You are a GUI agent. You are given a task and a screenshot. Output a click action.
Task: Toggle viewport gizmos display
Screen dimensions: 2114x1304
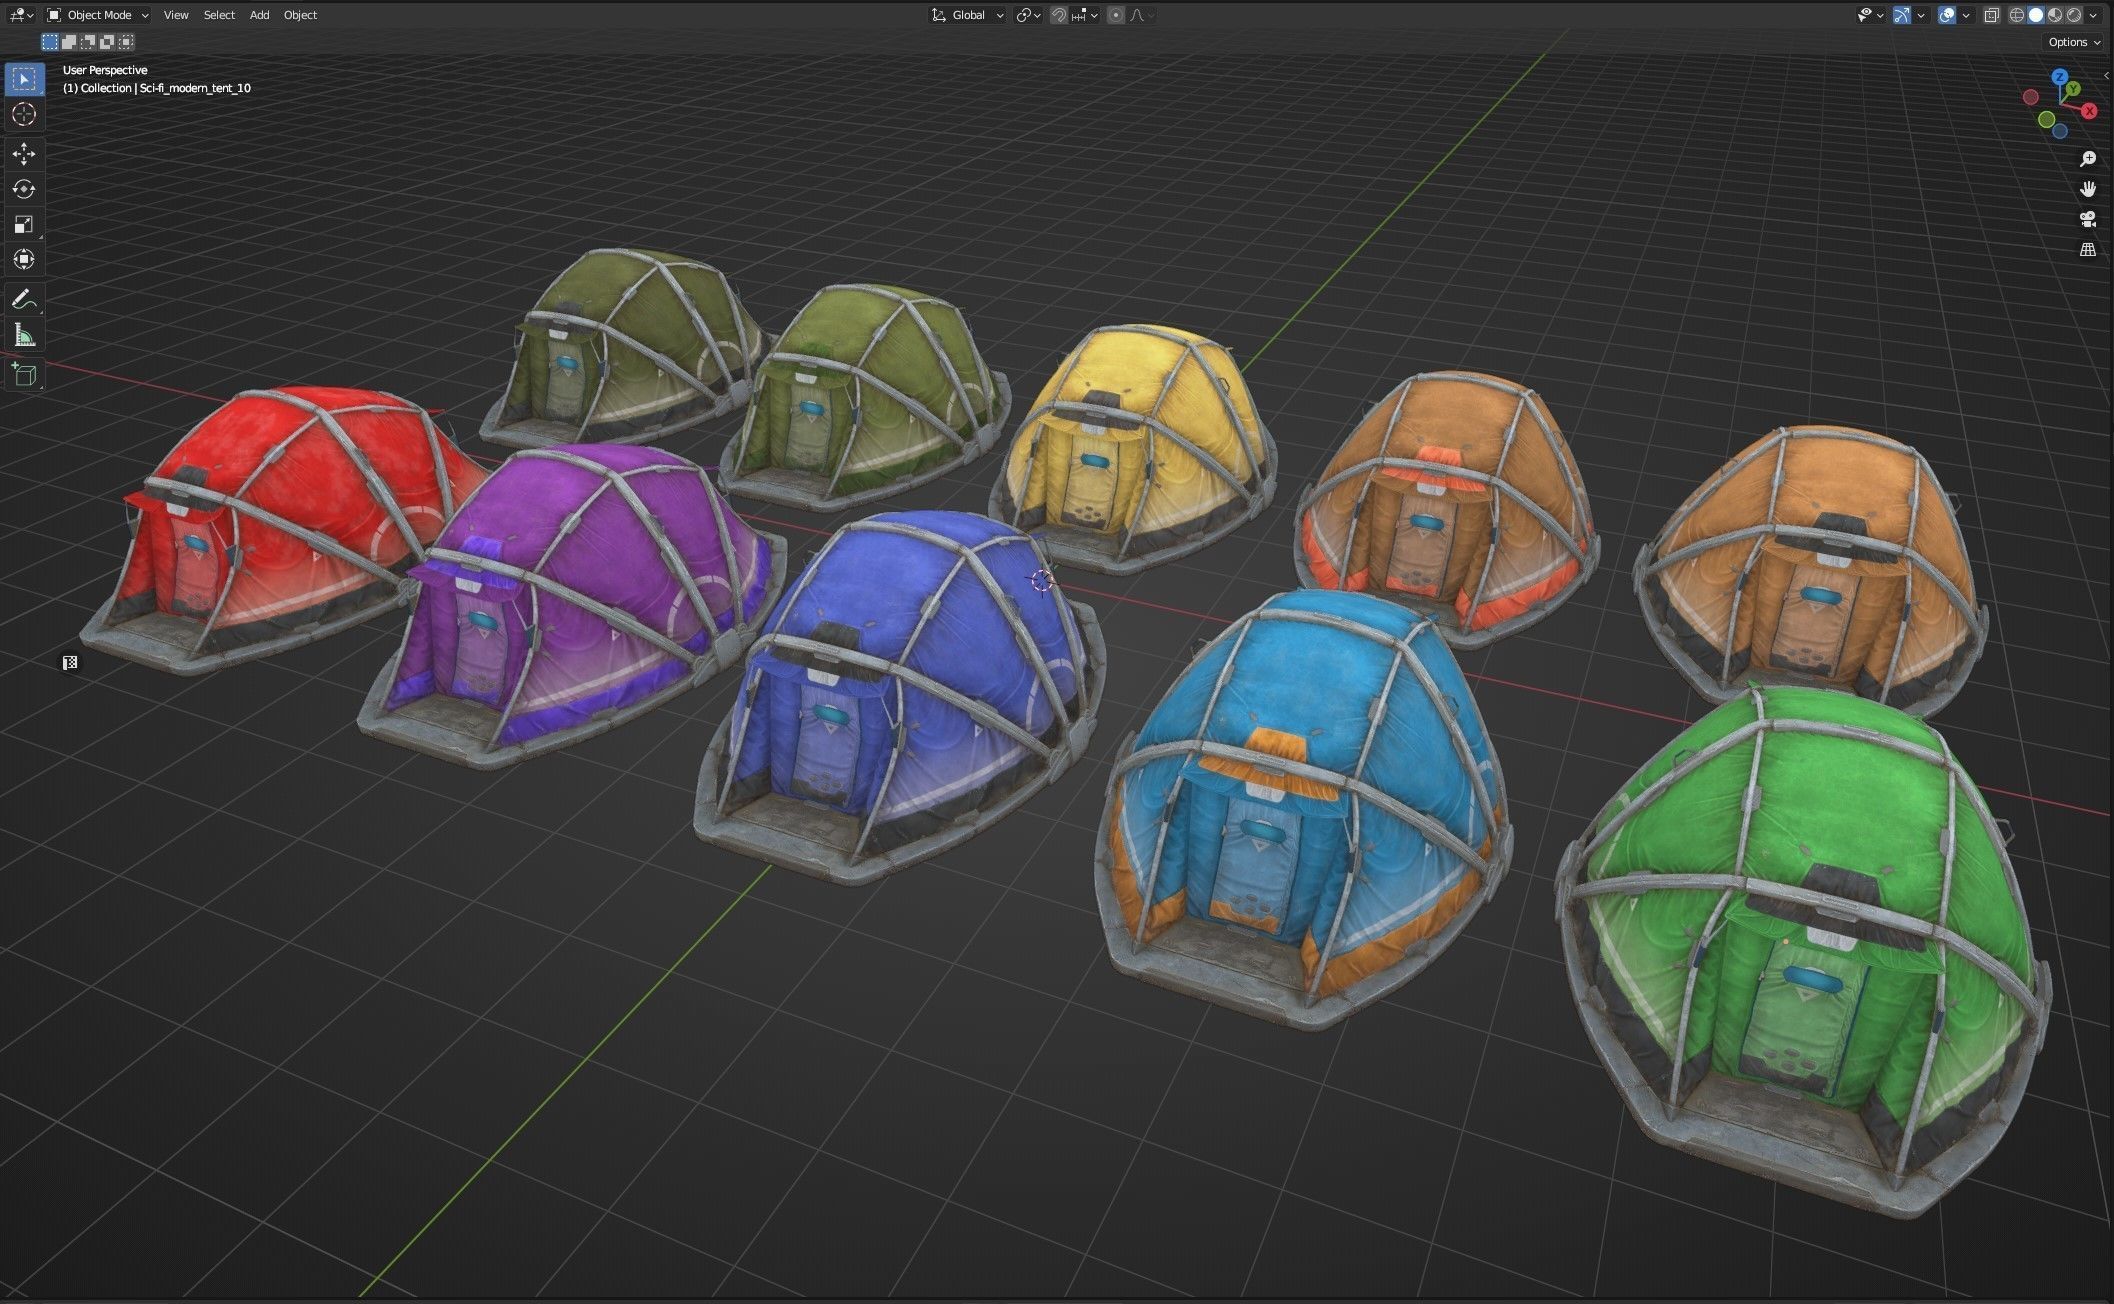coord(1901,15)
